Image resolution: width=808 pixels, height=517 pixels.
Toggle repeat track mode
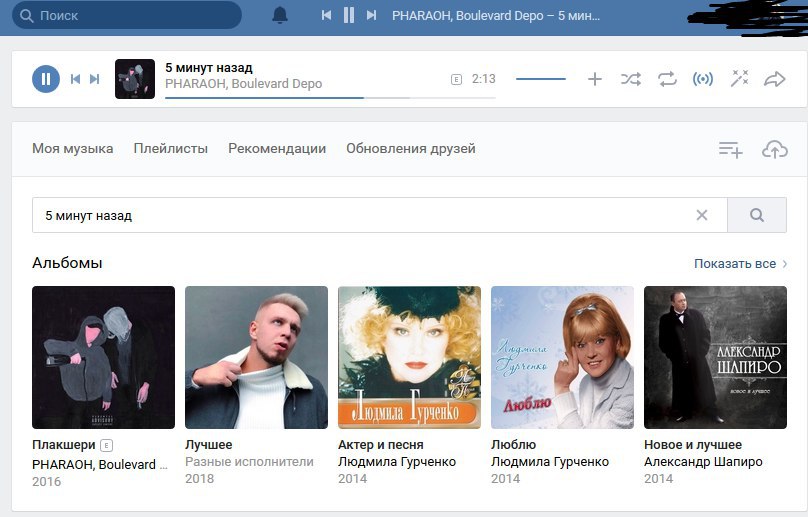pyautogui.click(x=667, y=79)
